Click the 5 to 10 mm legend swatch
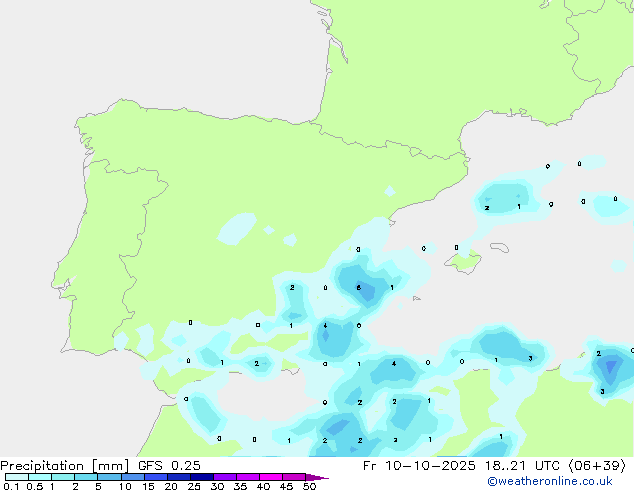This screenshot has width=634, height=490. [110, 477]
